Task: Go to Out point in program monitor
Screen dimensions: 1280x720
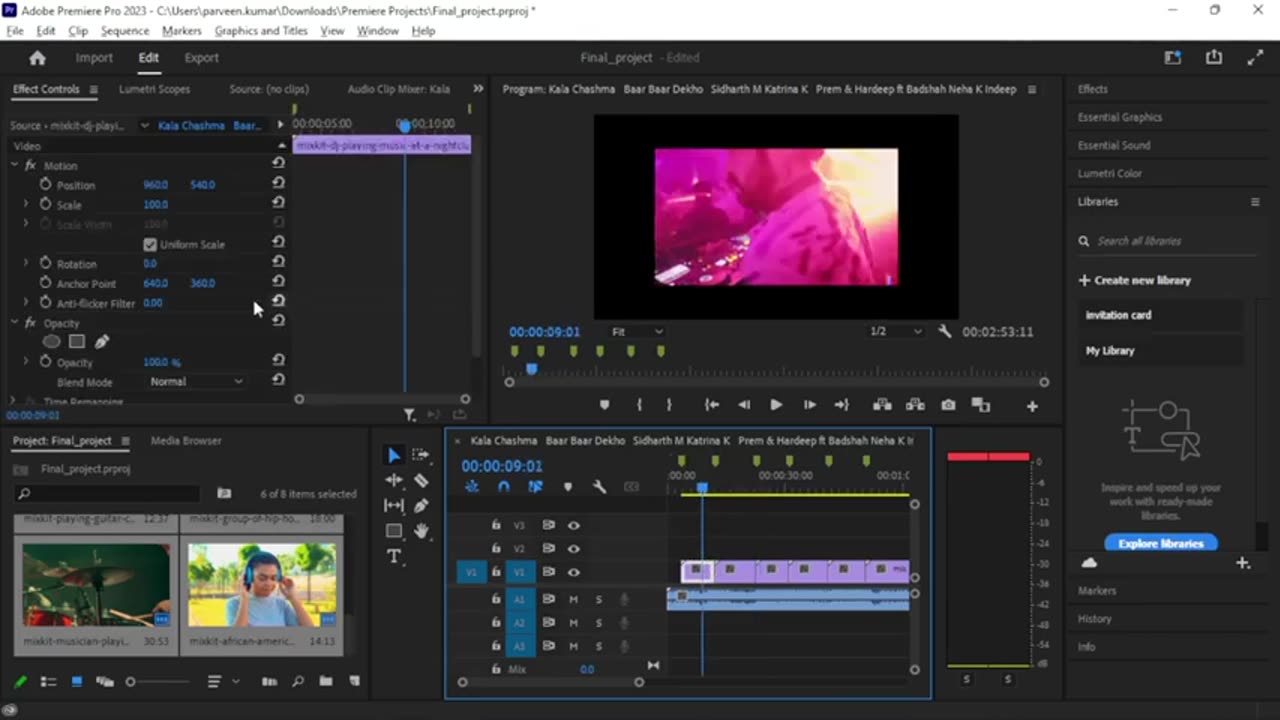Action: [841, 405]
